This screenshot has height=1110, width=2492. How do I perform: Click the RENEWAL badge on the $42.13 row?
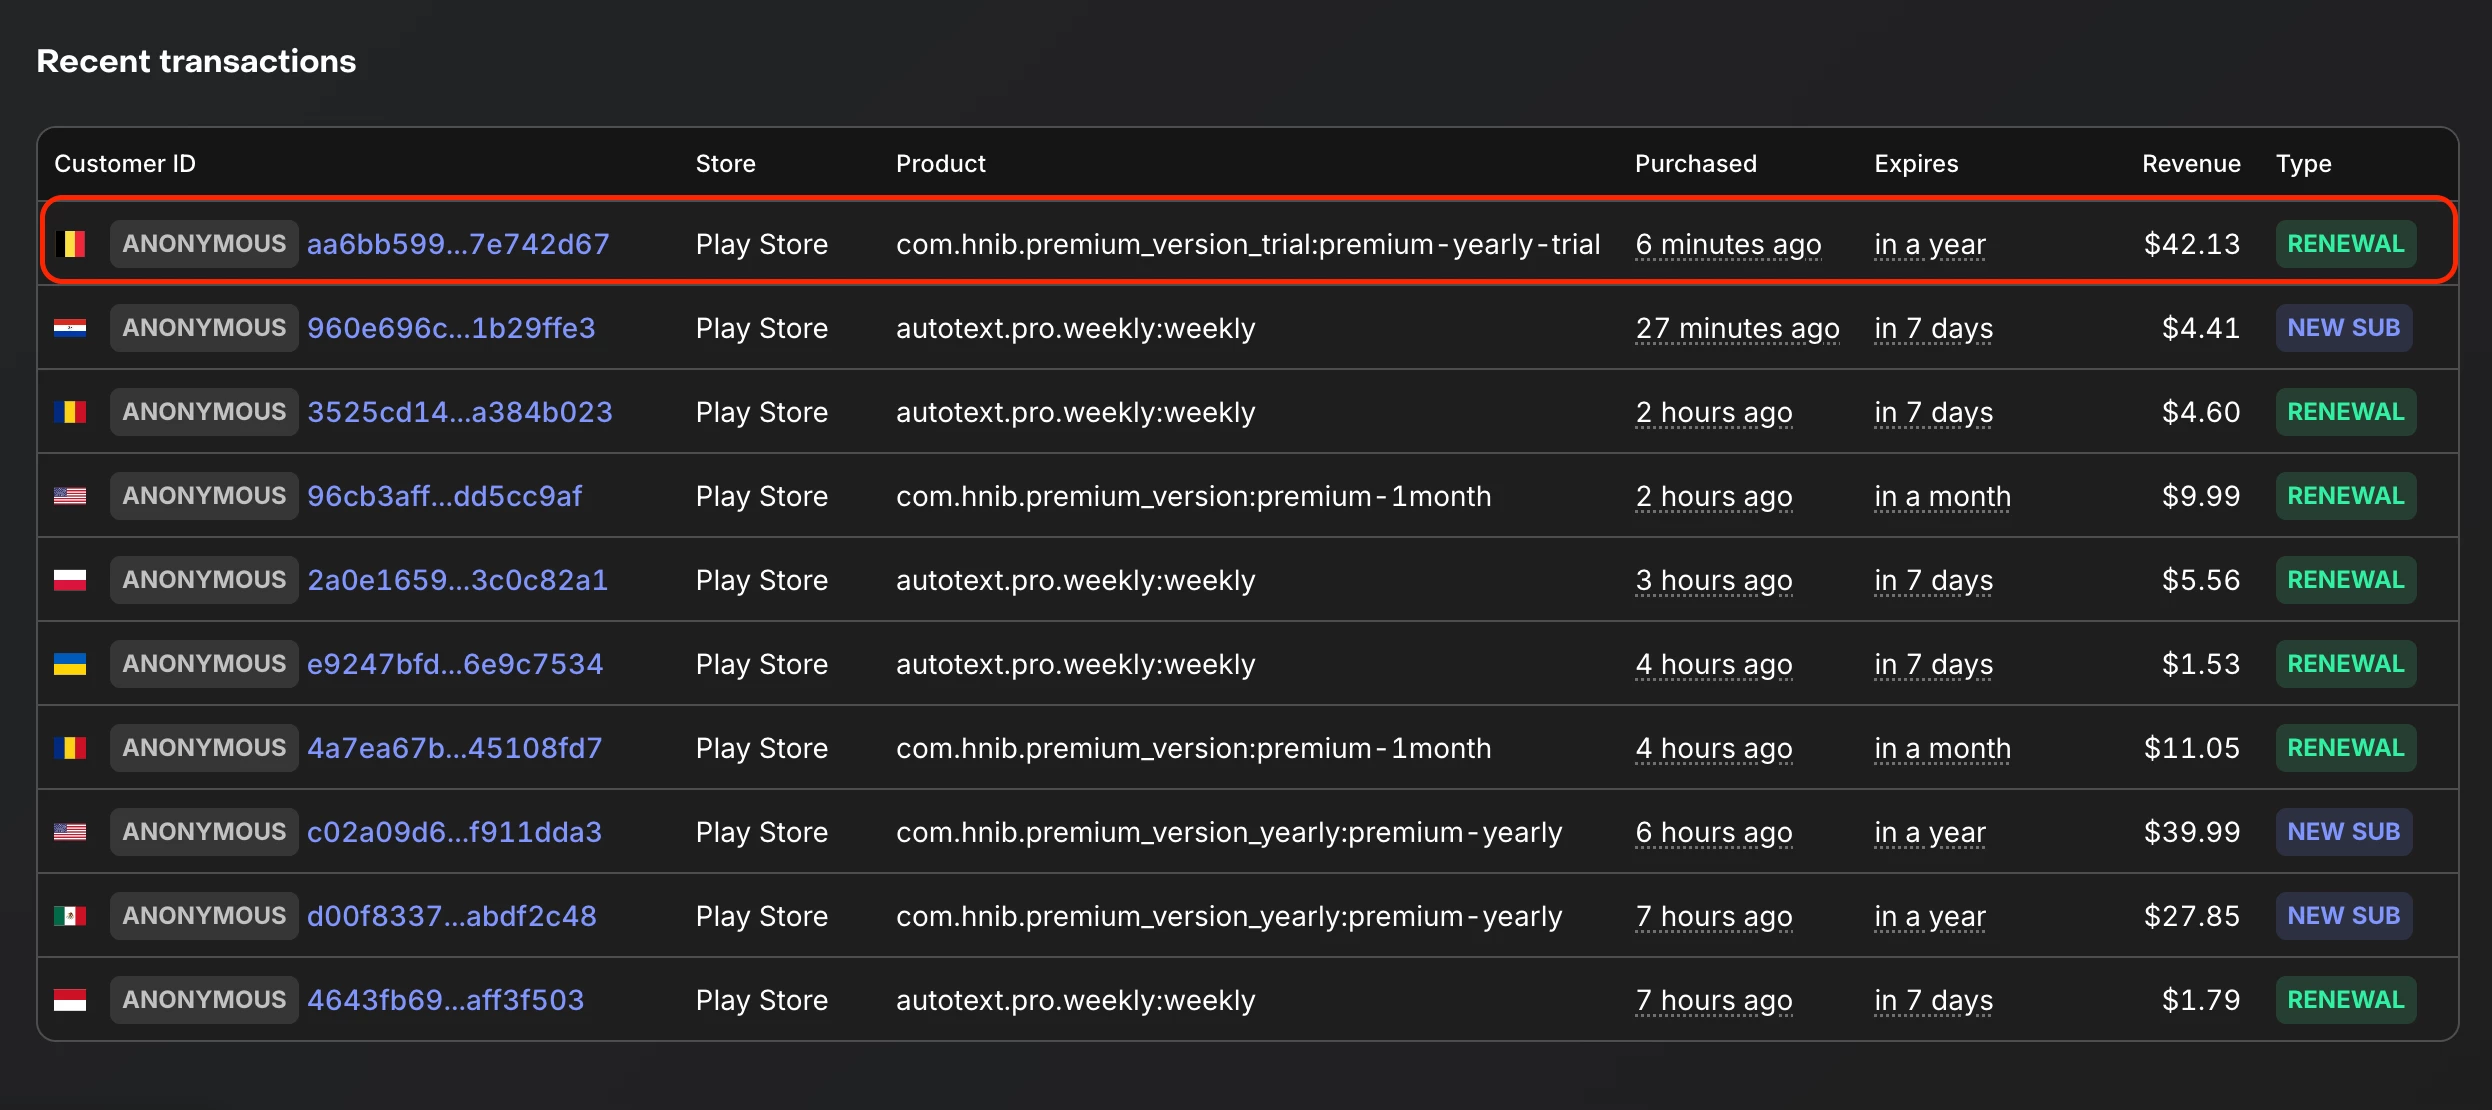(x=2345, y=244)
